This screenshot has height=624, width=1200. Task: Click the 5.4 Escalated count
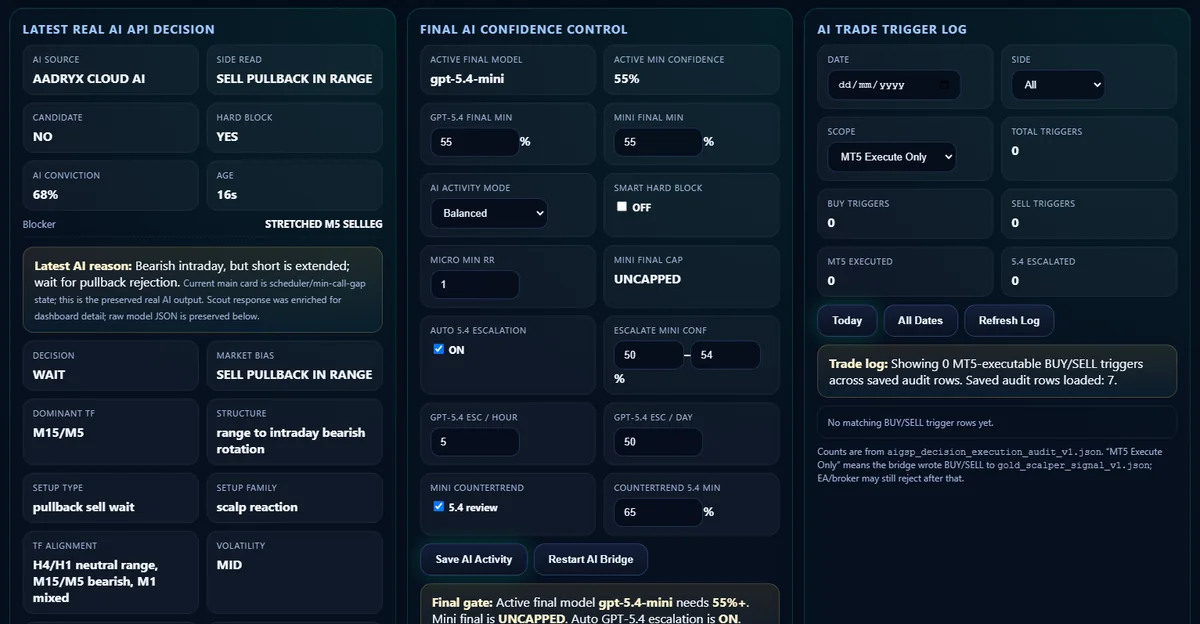pyautogui.click(x=1015, y=281)
